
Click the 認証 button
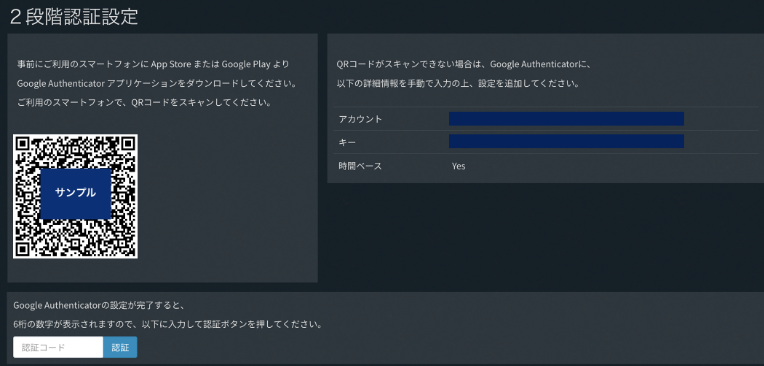pyautogui.click(x=120, y=347)
